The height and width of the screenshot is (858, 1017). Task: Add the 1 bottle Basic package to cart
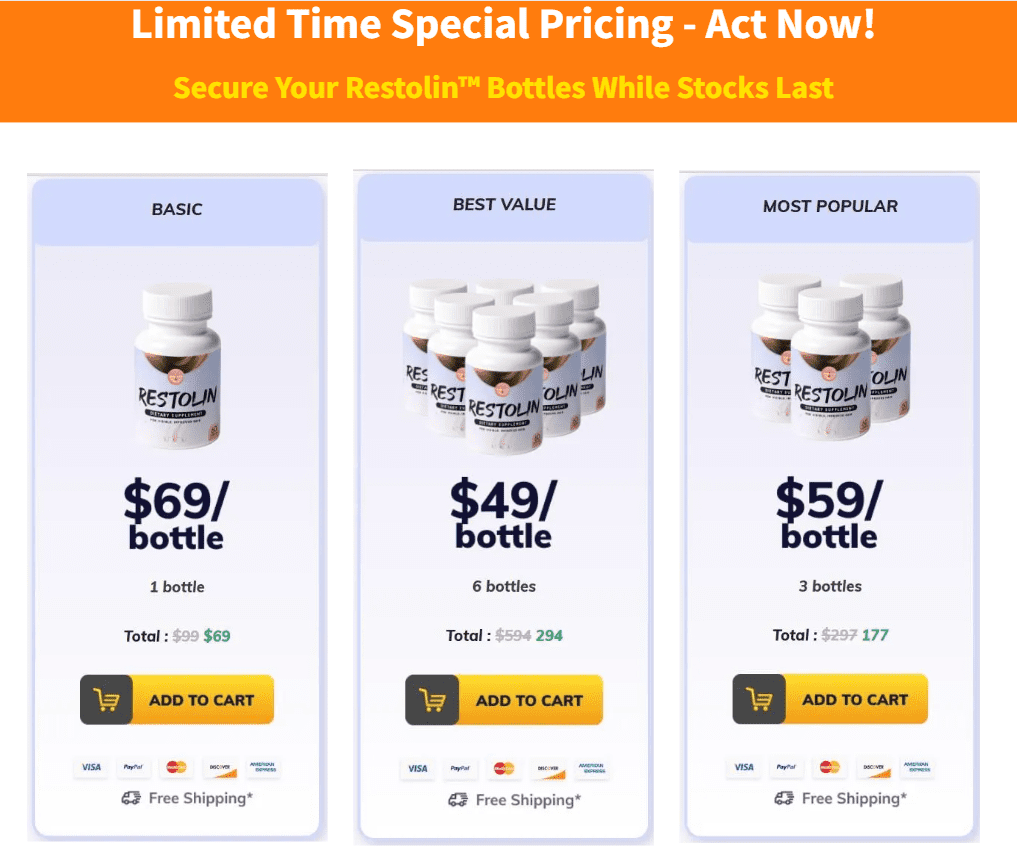click(177, 700)
